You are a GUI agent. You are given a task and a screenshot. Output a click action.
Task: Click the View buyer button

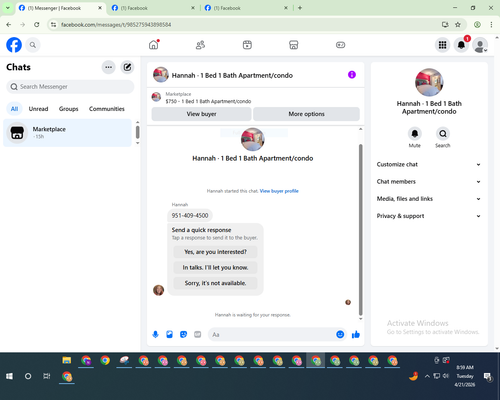(x=201, y=114)
